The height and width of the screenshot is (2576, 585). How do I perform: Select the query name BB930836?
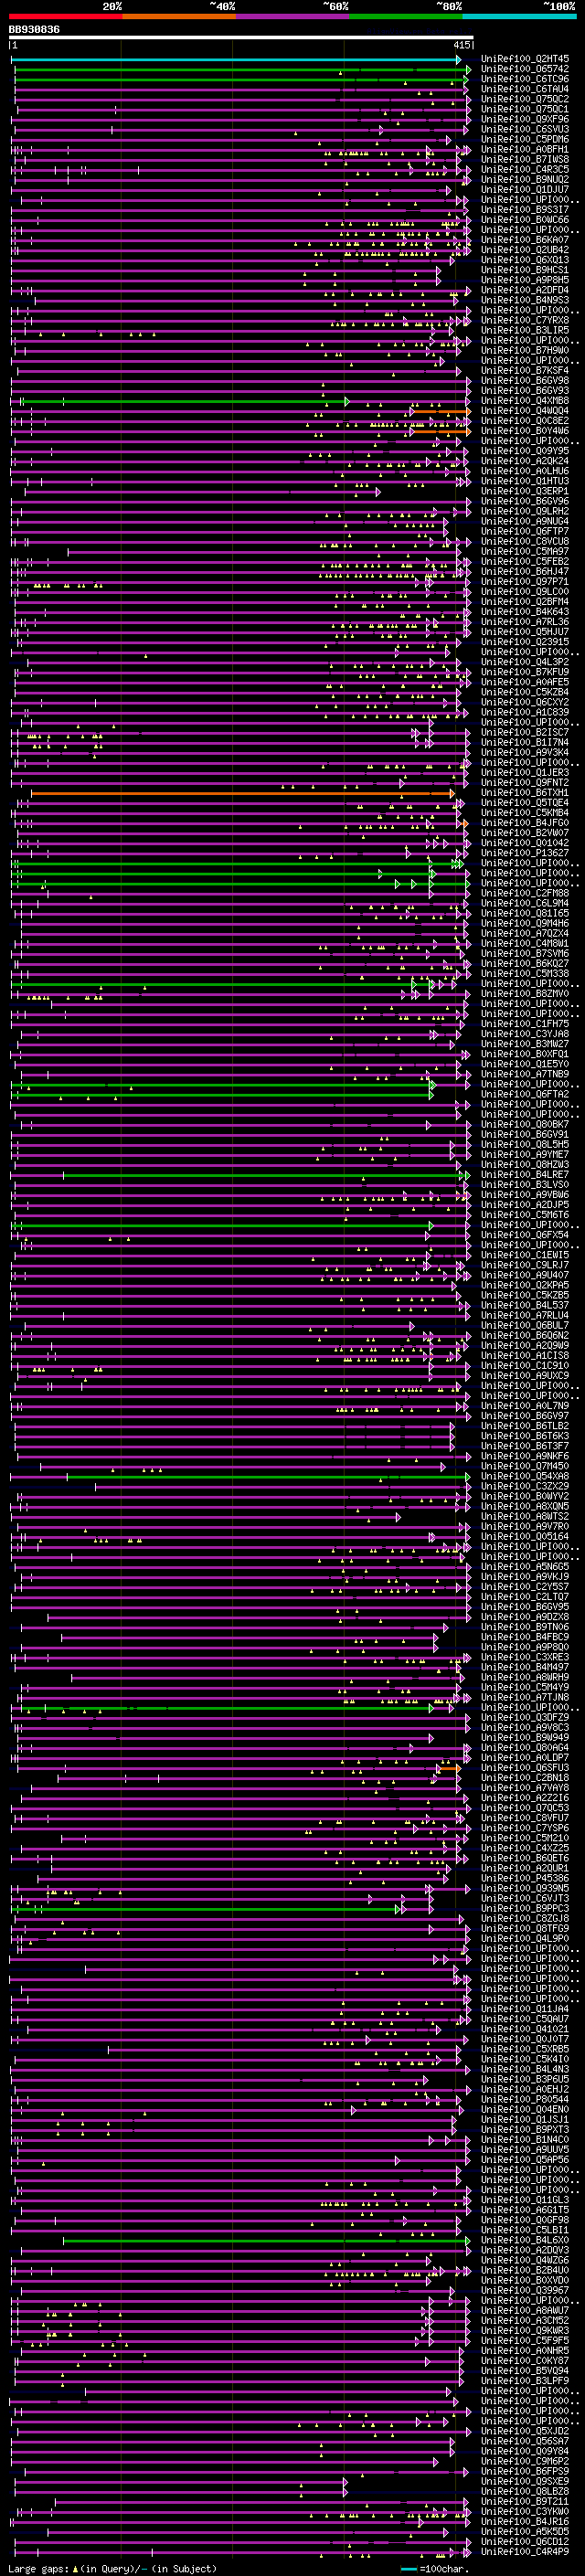pos(34,29)
